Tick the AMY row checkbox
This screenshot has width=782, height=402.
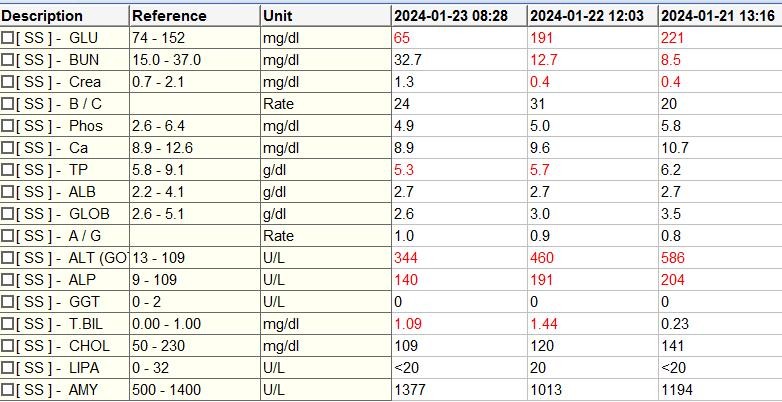[x=7, y=390]
